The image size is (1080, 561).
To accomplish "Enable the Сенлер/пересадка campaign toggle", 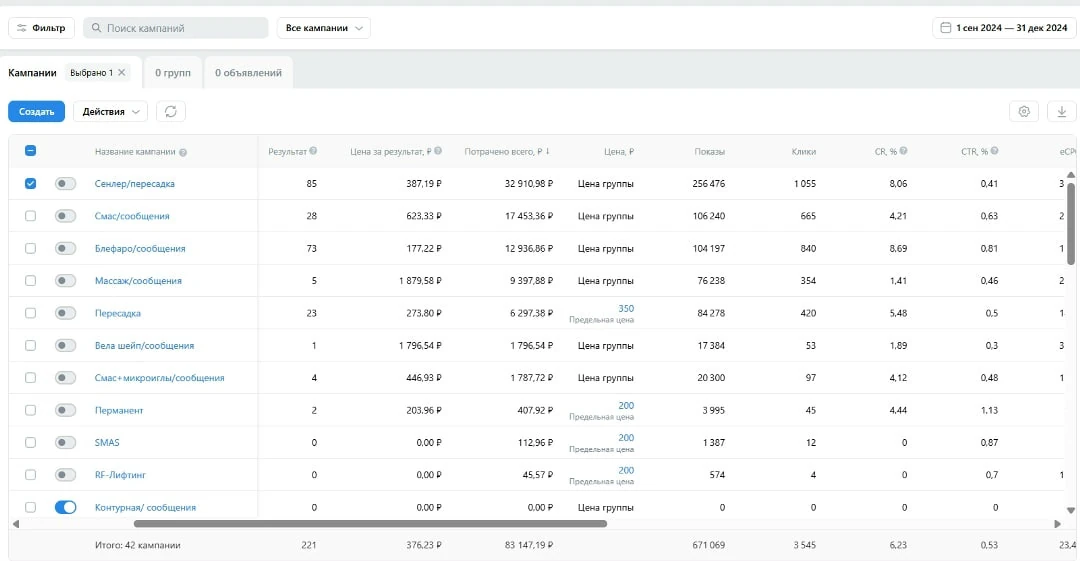I will 65,183.
